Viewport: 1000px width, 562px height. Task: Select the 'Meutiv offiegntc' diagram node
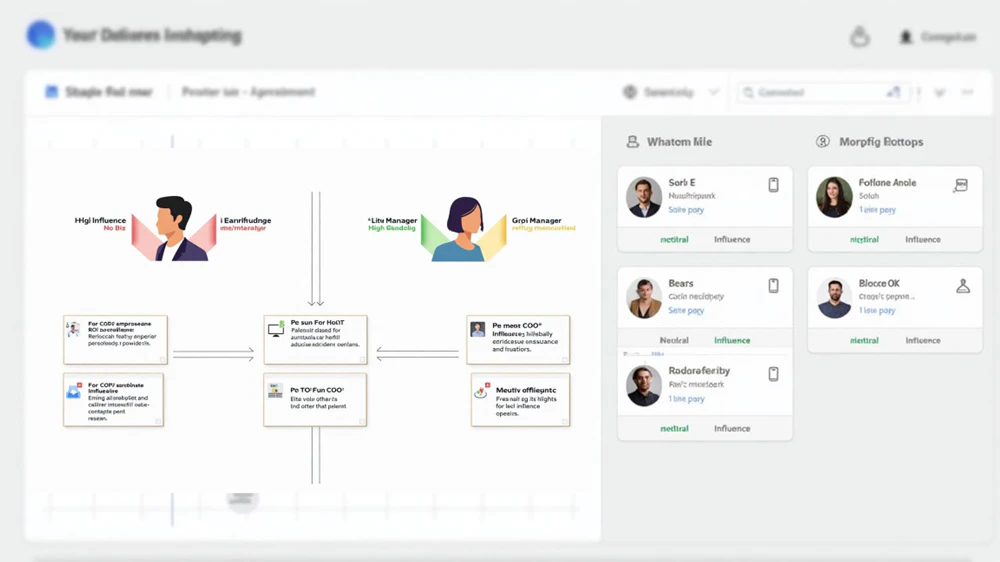(x=520, y=400)
